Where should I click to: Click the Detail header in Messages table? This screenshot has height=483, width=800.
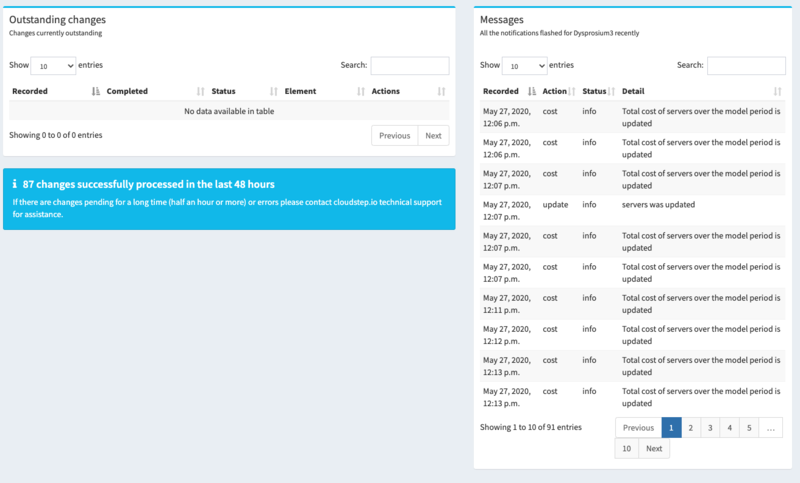point(633,91)
